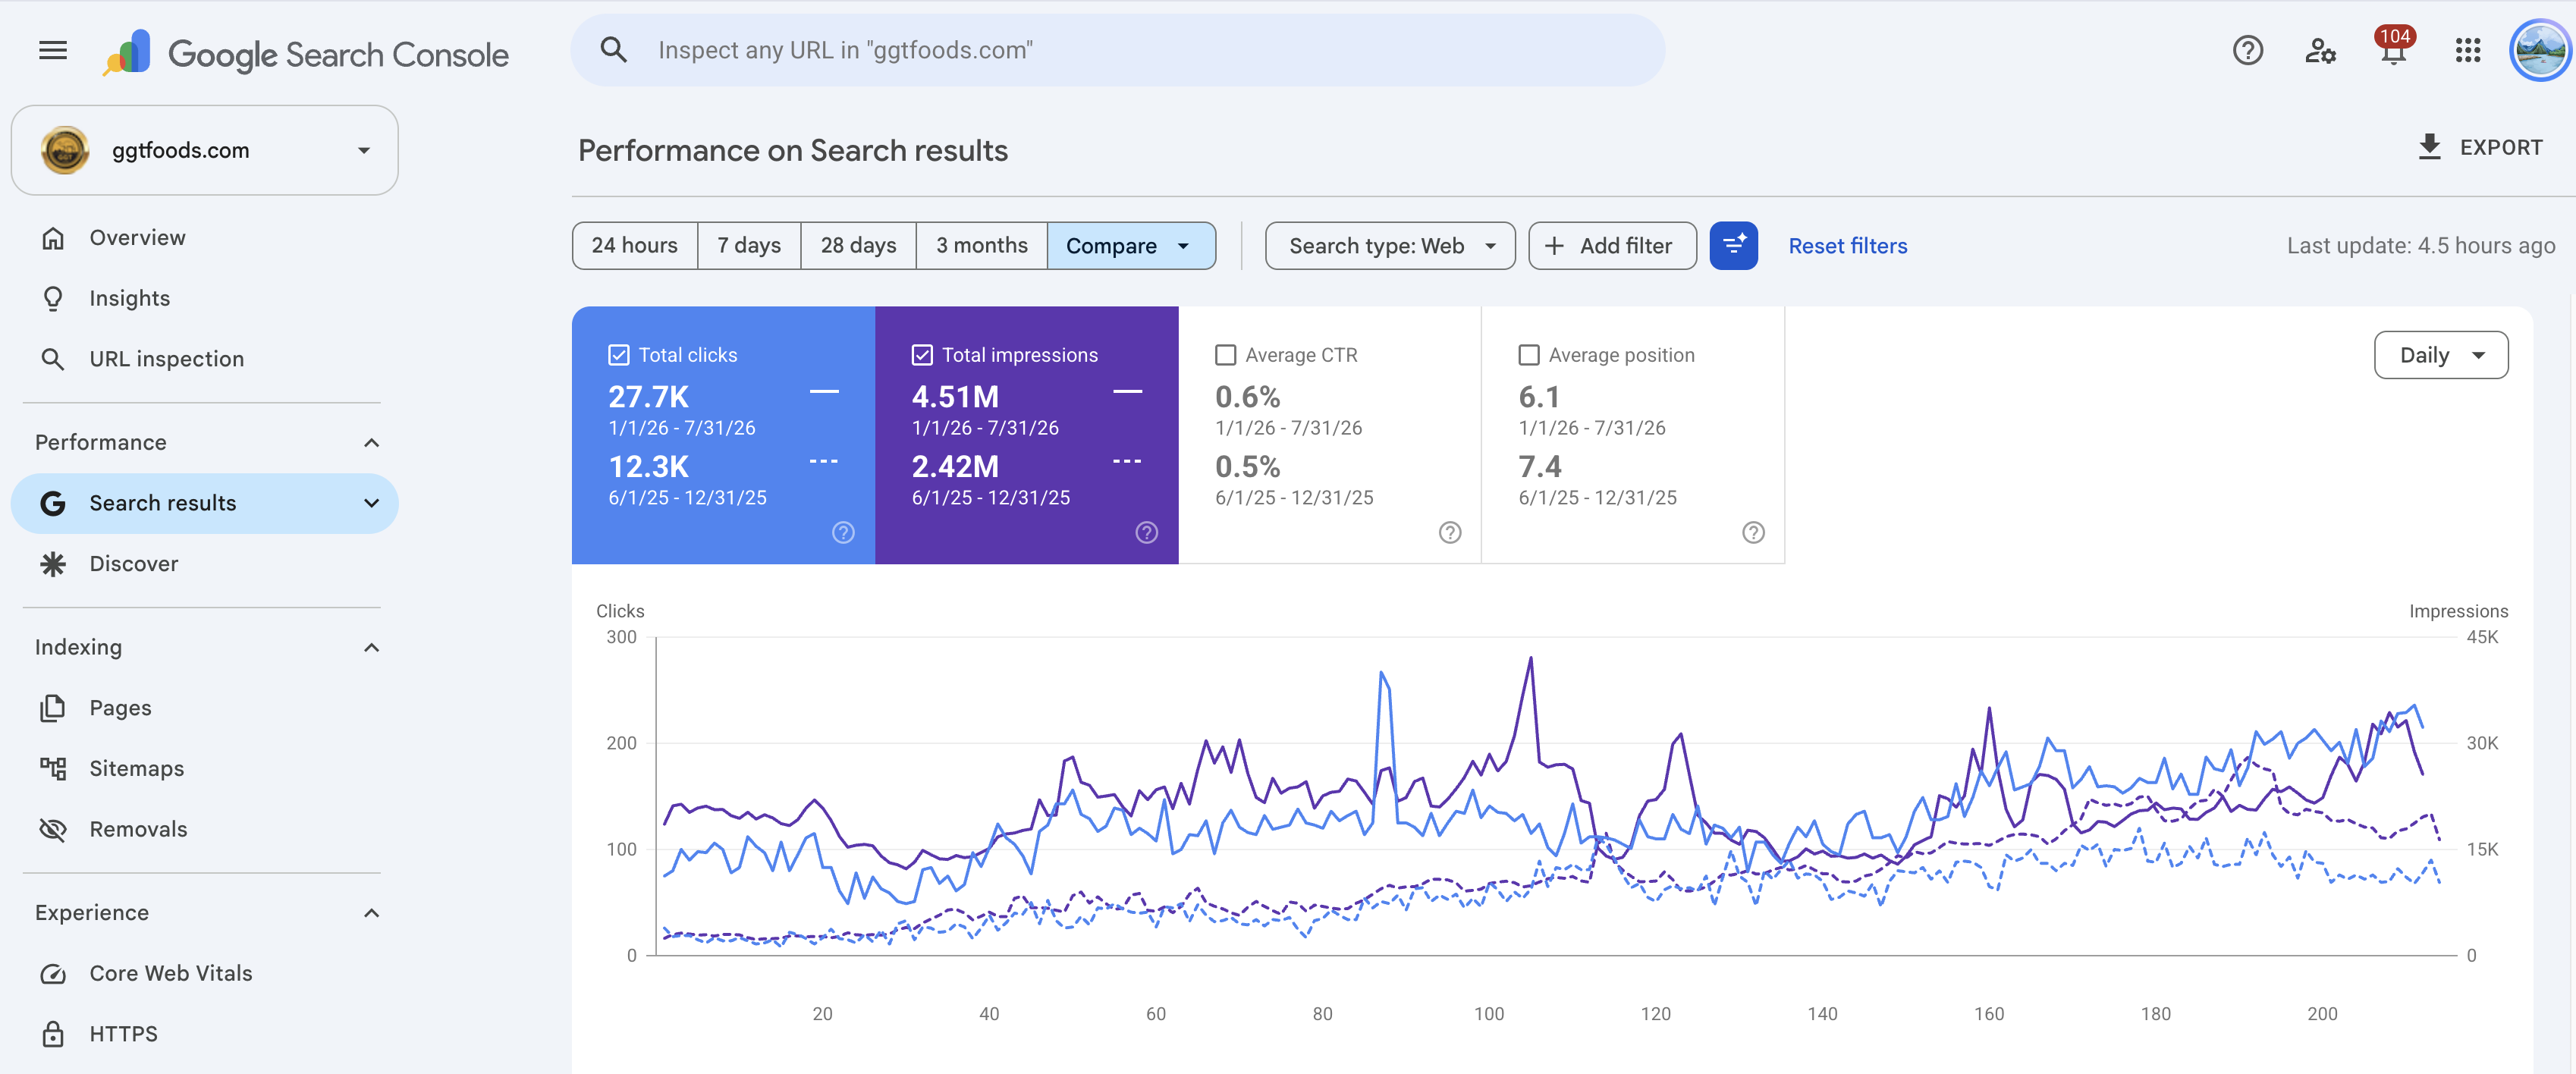Screen dimensions: 2576x1074
Task: Click help icon in Average CTR card
Action: tap(1449, 533)
